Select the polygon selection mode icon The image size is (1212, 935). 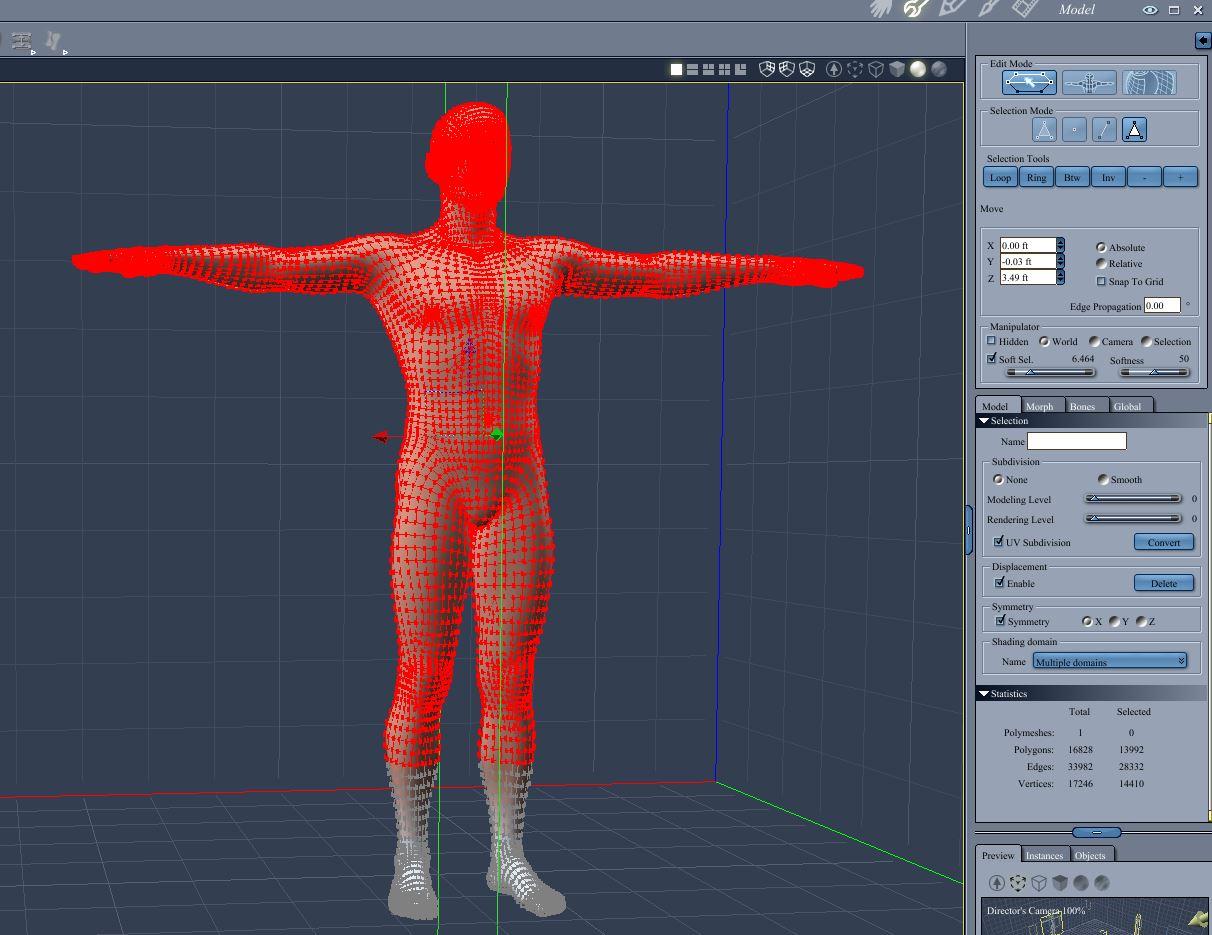coord(1134,130)
